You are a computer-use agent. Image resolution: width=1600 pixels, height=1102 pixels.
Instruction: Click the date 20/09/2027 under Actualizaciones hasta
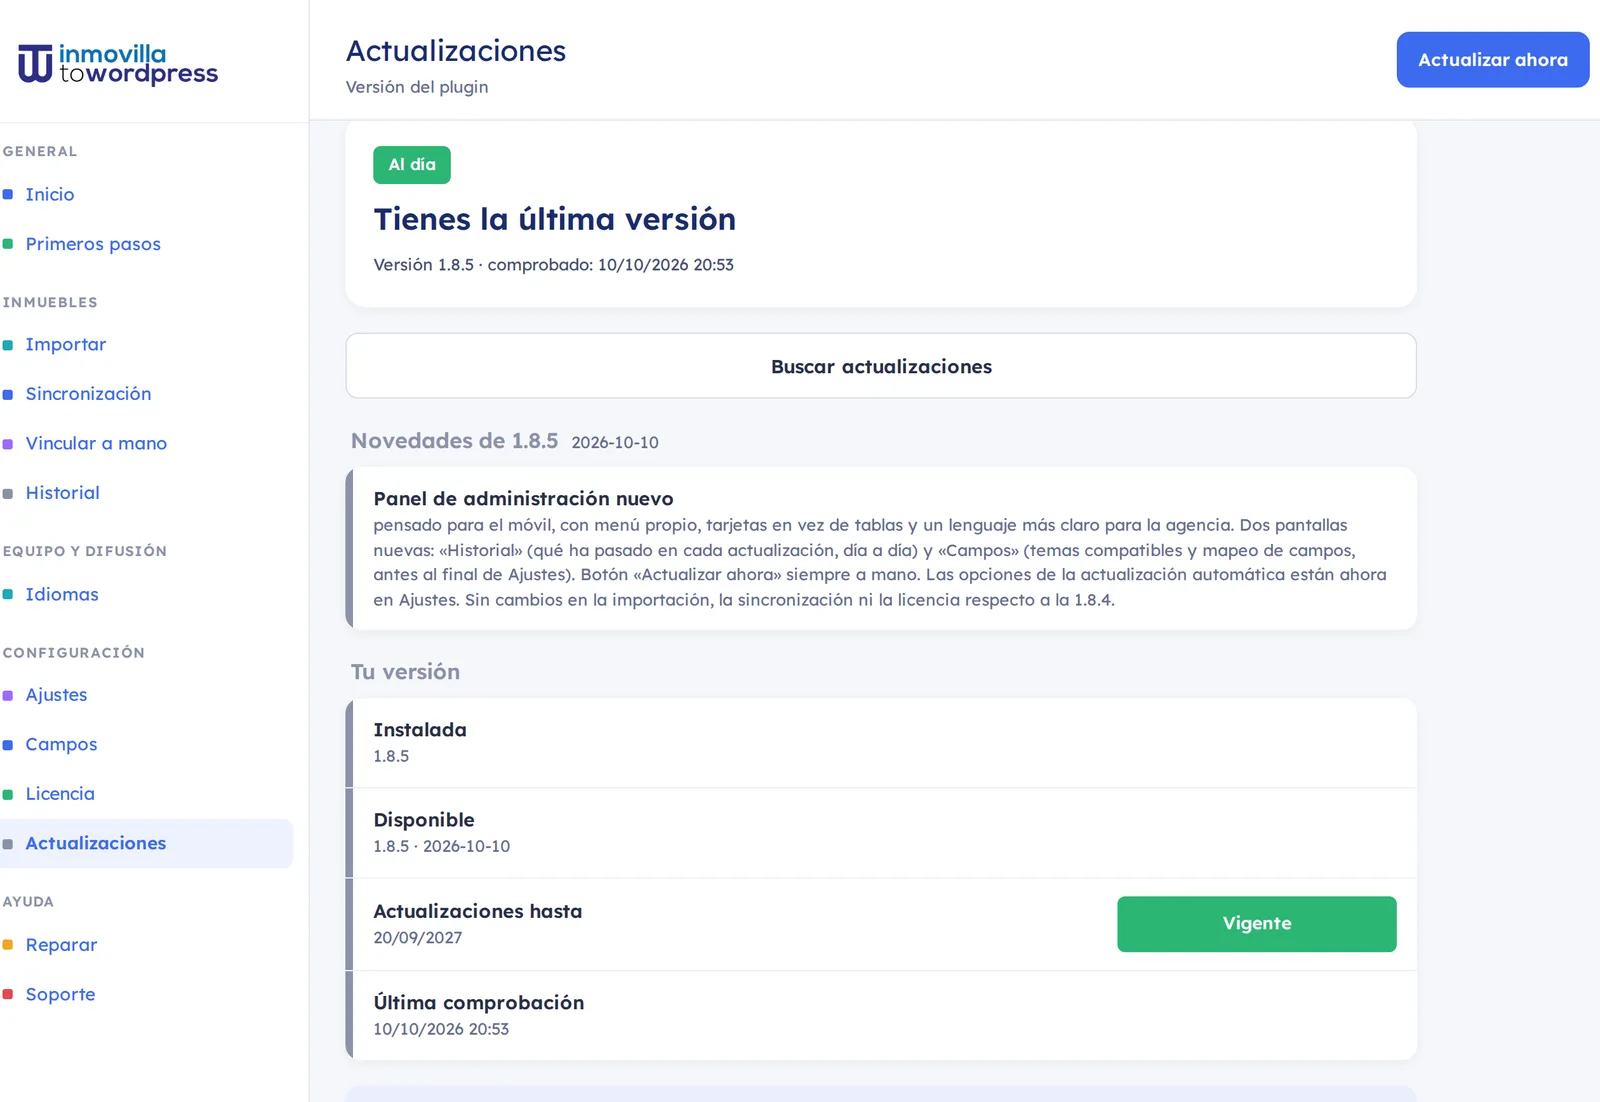[418, 938]
